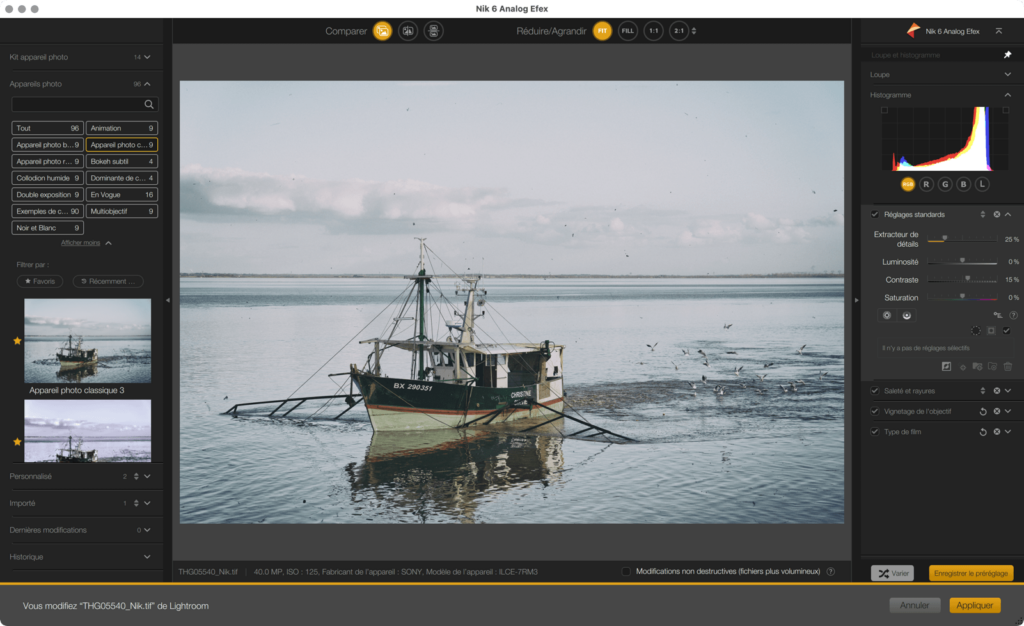This screenshot has height=626, width=1024.
Task: Select Bokeh subtil category filter
Action: coord(121,161)
